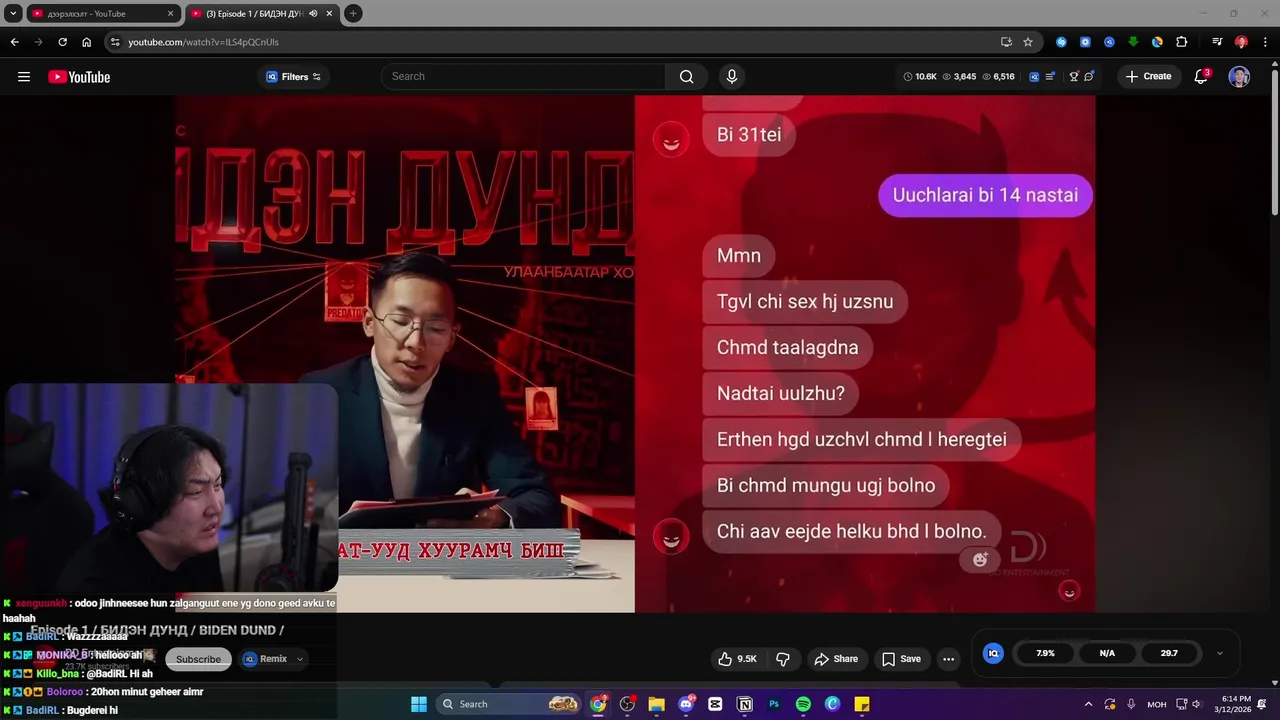Share this video
The width and height of the screenshot is (1280, 720).
[836, 659]
